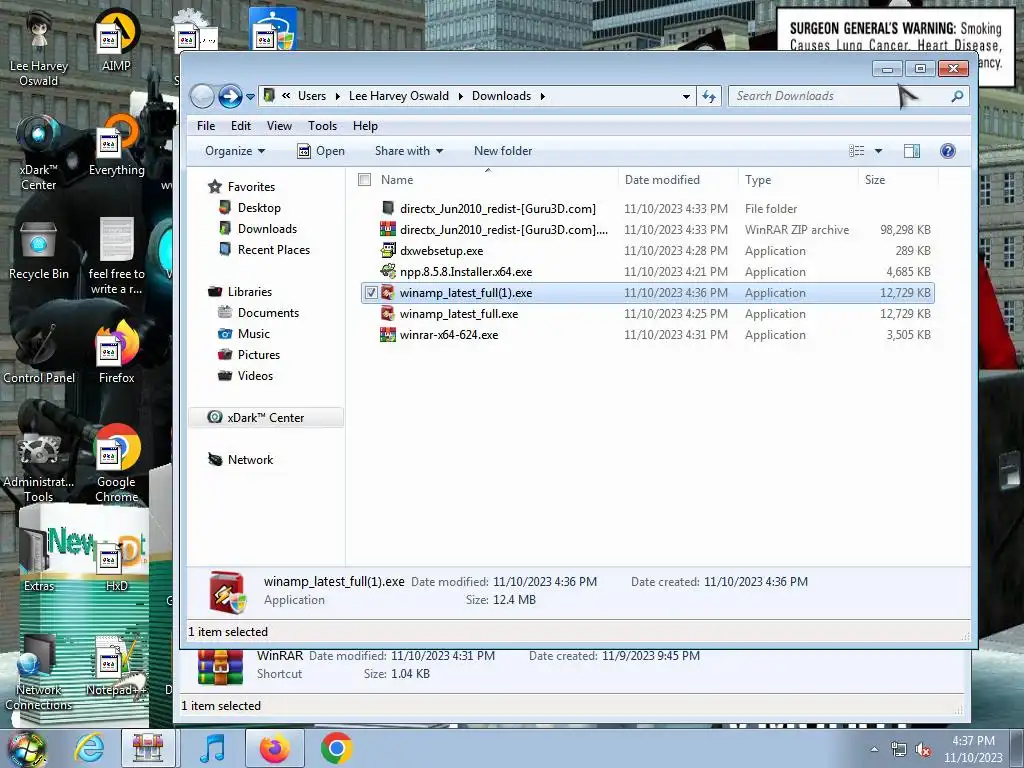Screen dimensions: 1024x768
Task: Select winamp_latest_full.exe file name
Action: tap(458, 313)
